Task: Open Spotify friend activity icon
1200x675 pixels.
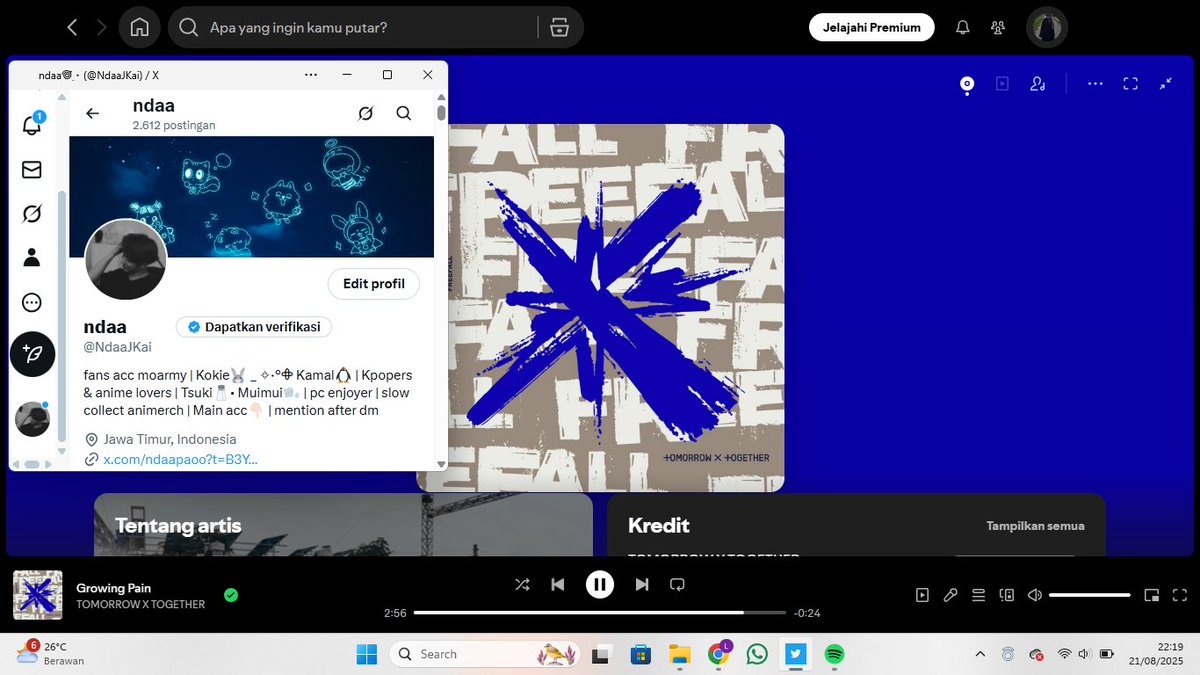Action: pos(998,28)
